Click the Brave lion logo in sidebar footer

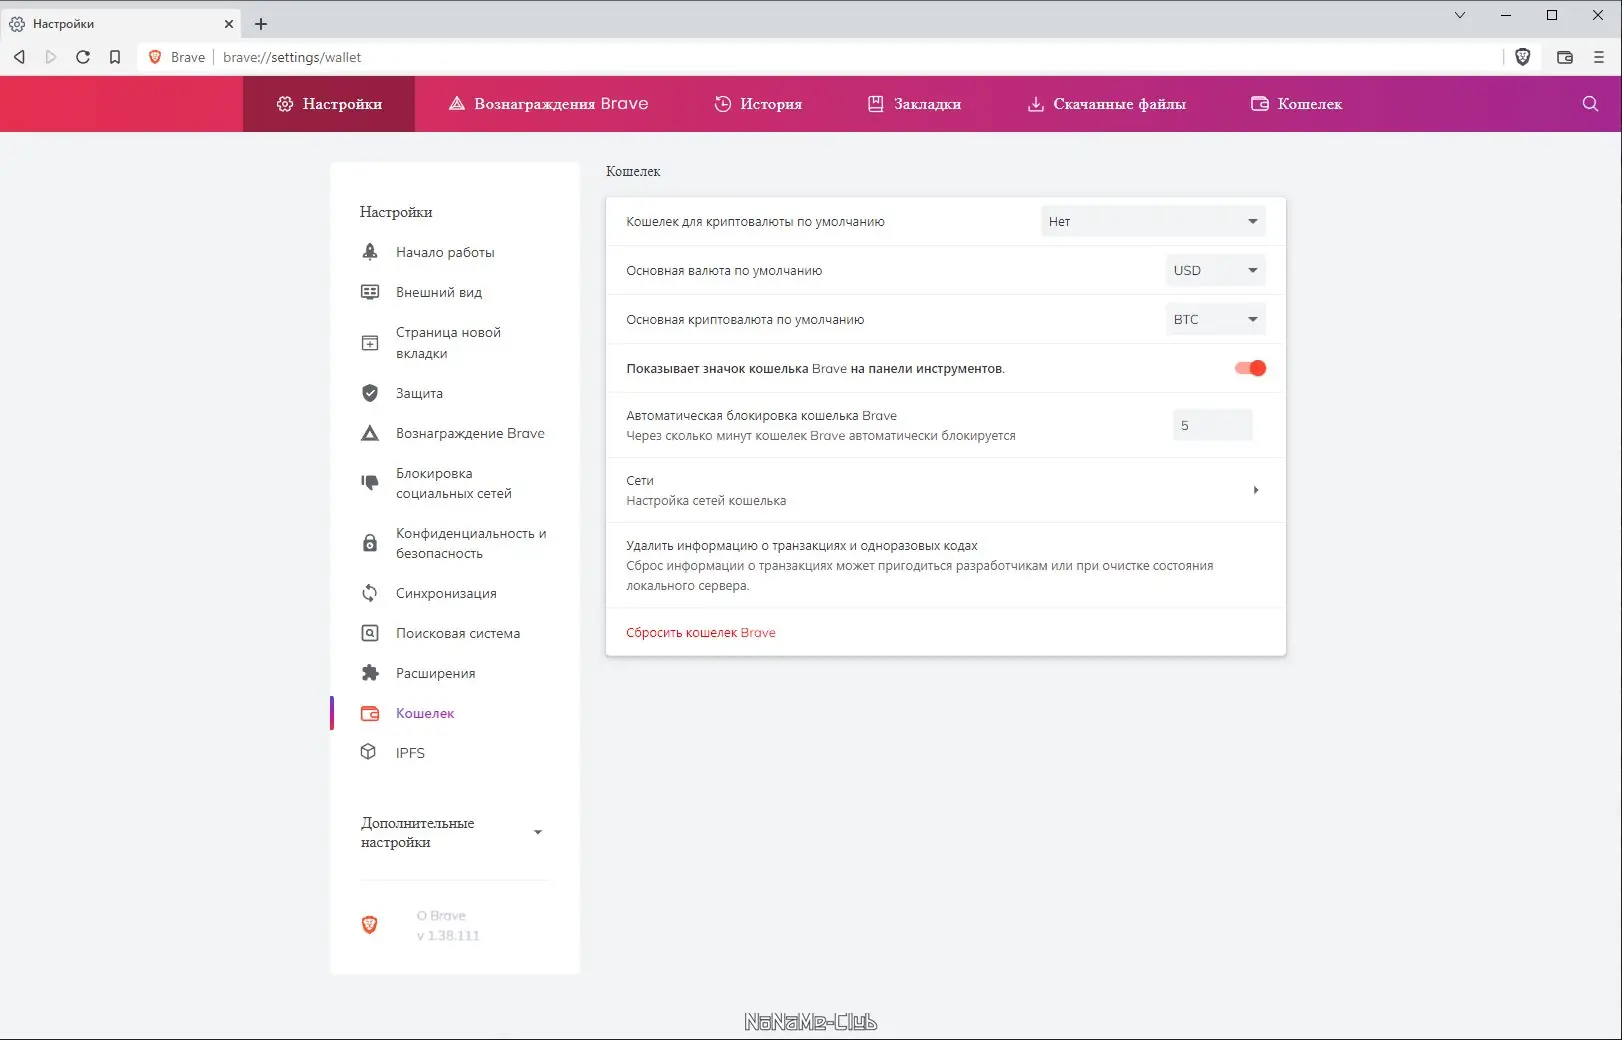coord(369,925)
